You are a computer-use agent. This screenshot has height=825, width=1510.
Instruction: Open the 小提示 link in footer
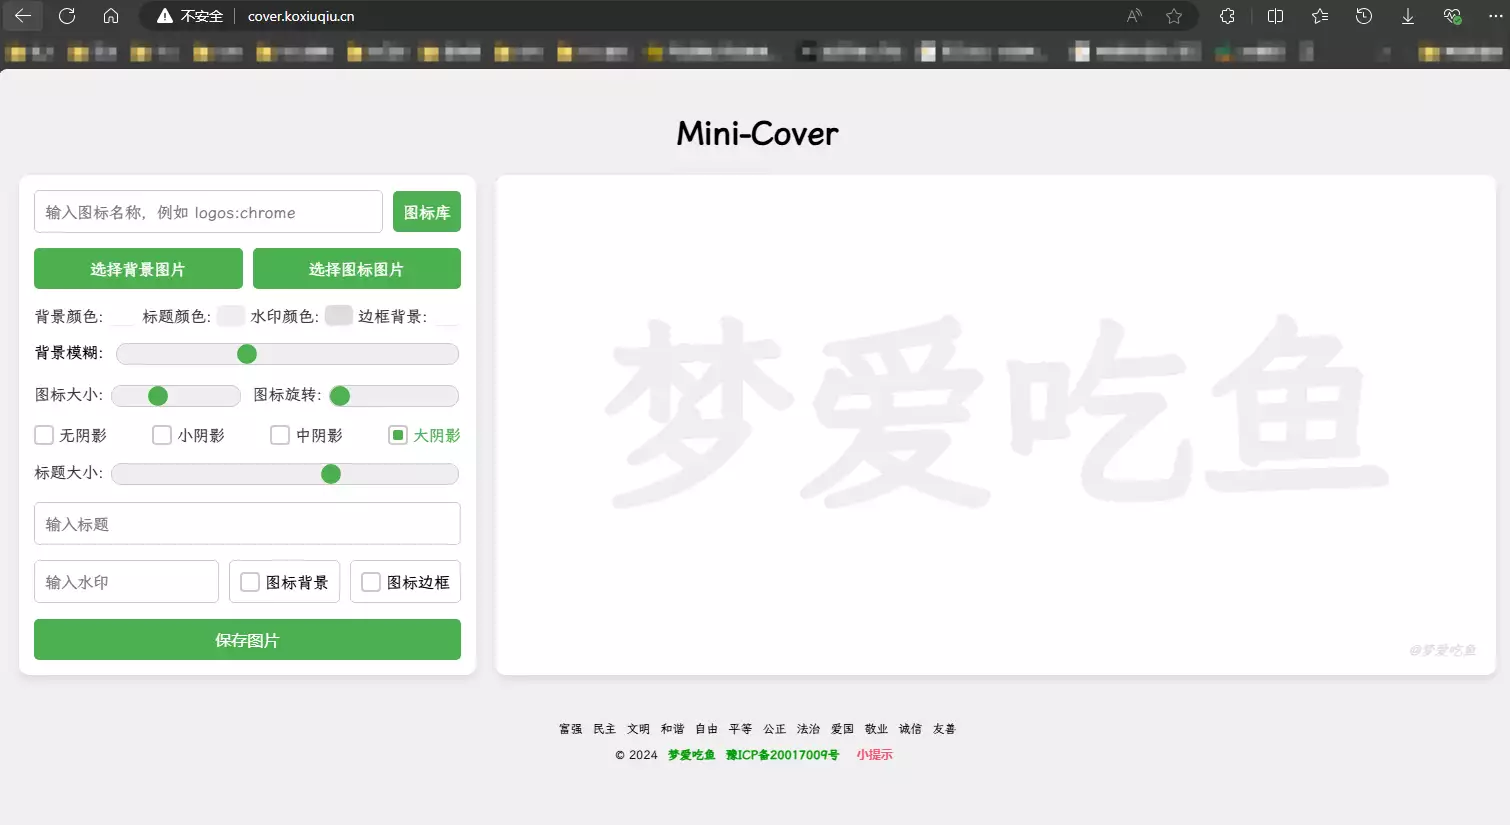874,755
